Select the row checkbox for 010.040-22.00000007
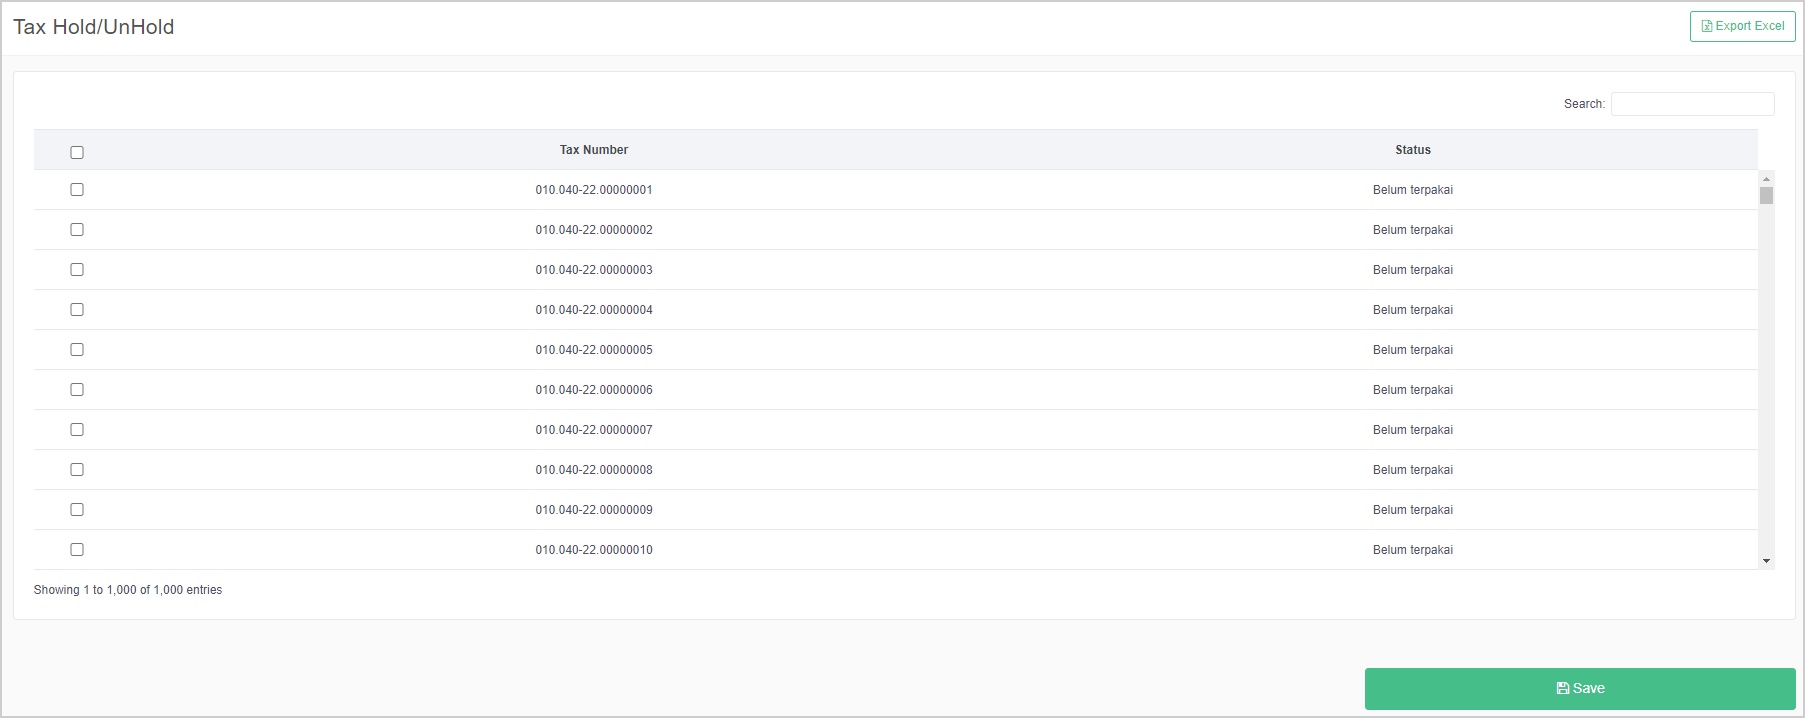This screenshot has height=718, width=1805. point(77,430)
